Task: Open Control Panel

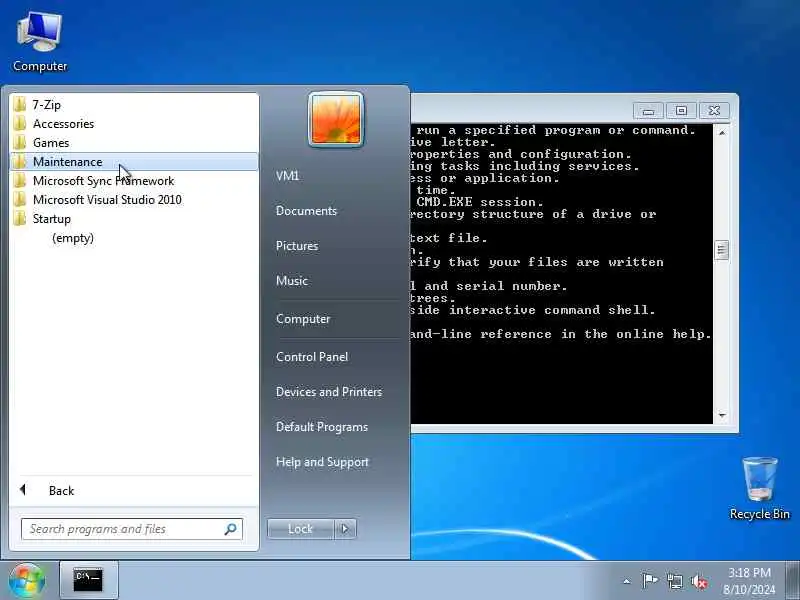Action: point(312,357)
